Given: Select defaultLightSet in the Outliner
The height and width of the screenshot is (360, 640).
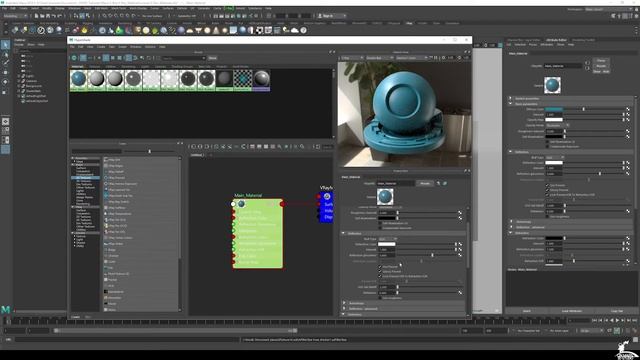Looking at the screenshot, I should 37,96.
